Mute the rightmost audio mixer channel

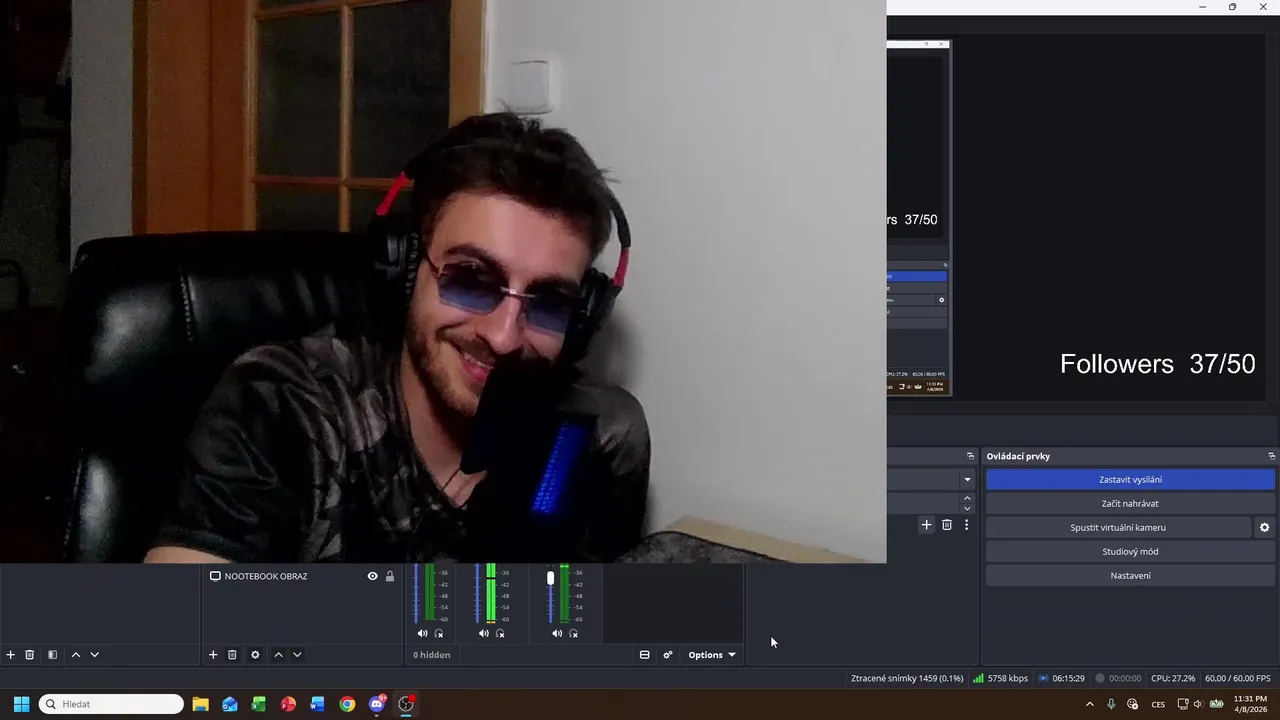pos(557,633)
